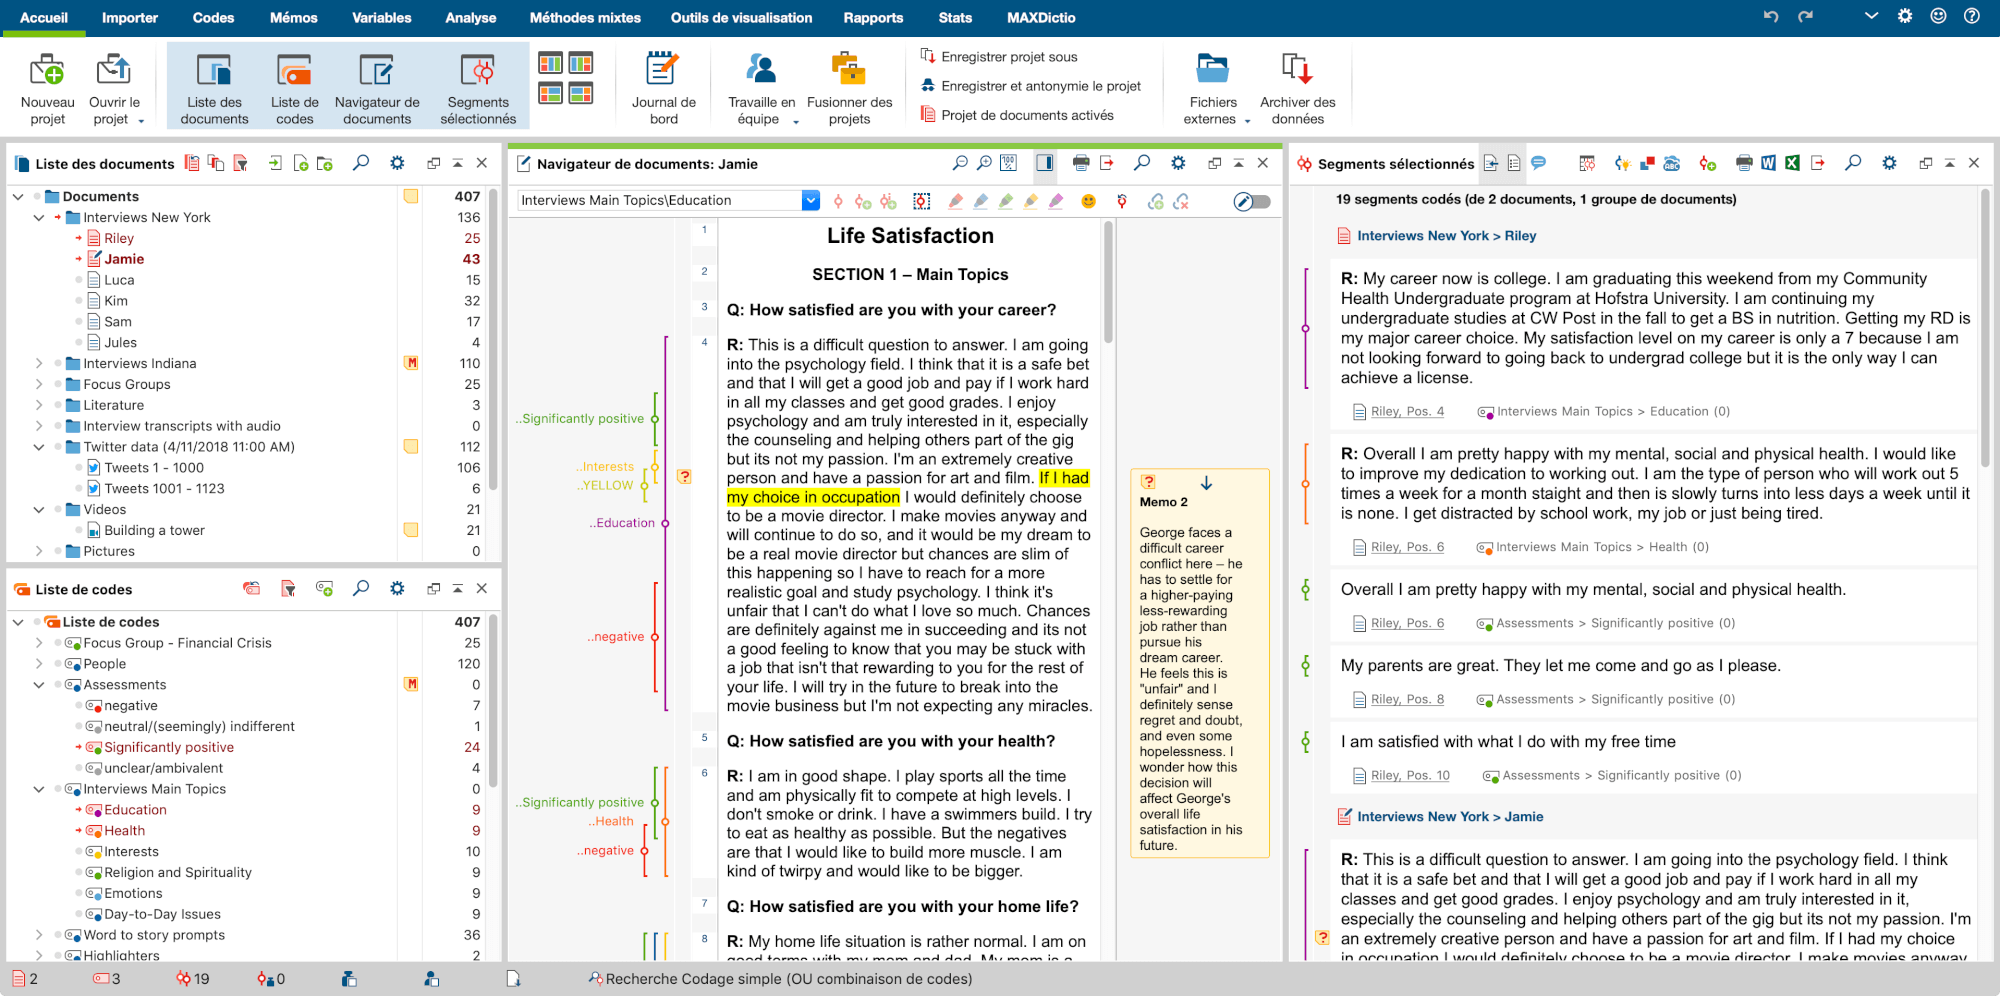Toggle activation of the Riley document
Image resolution: width=2000 pixels, height=996 pixels.
pyautogui.click(x=79, y=238)
